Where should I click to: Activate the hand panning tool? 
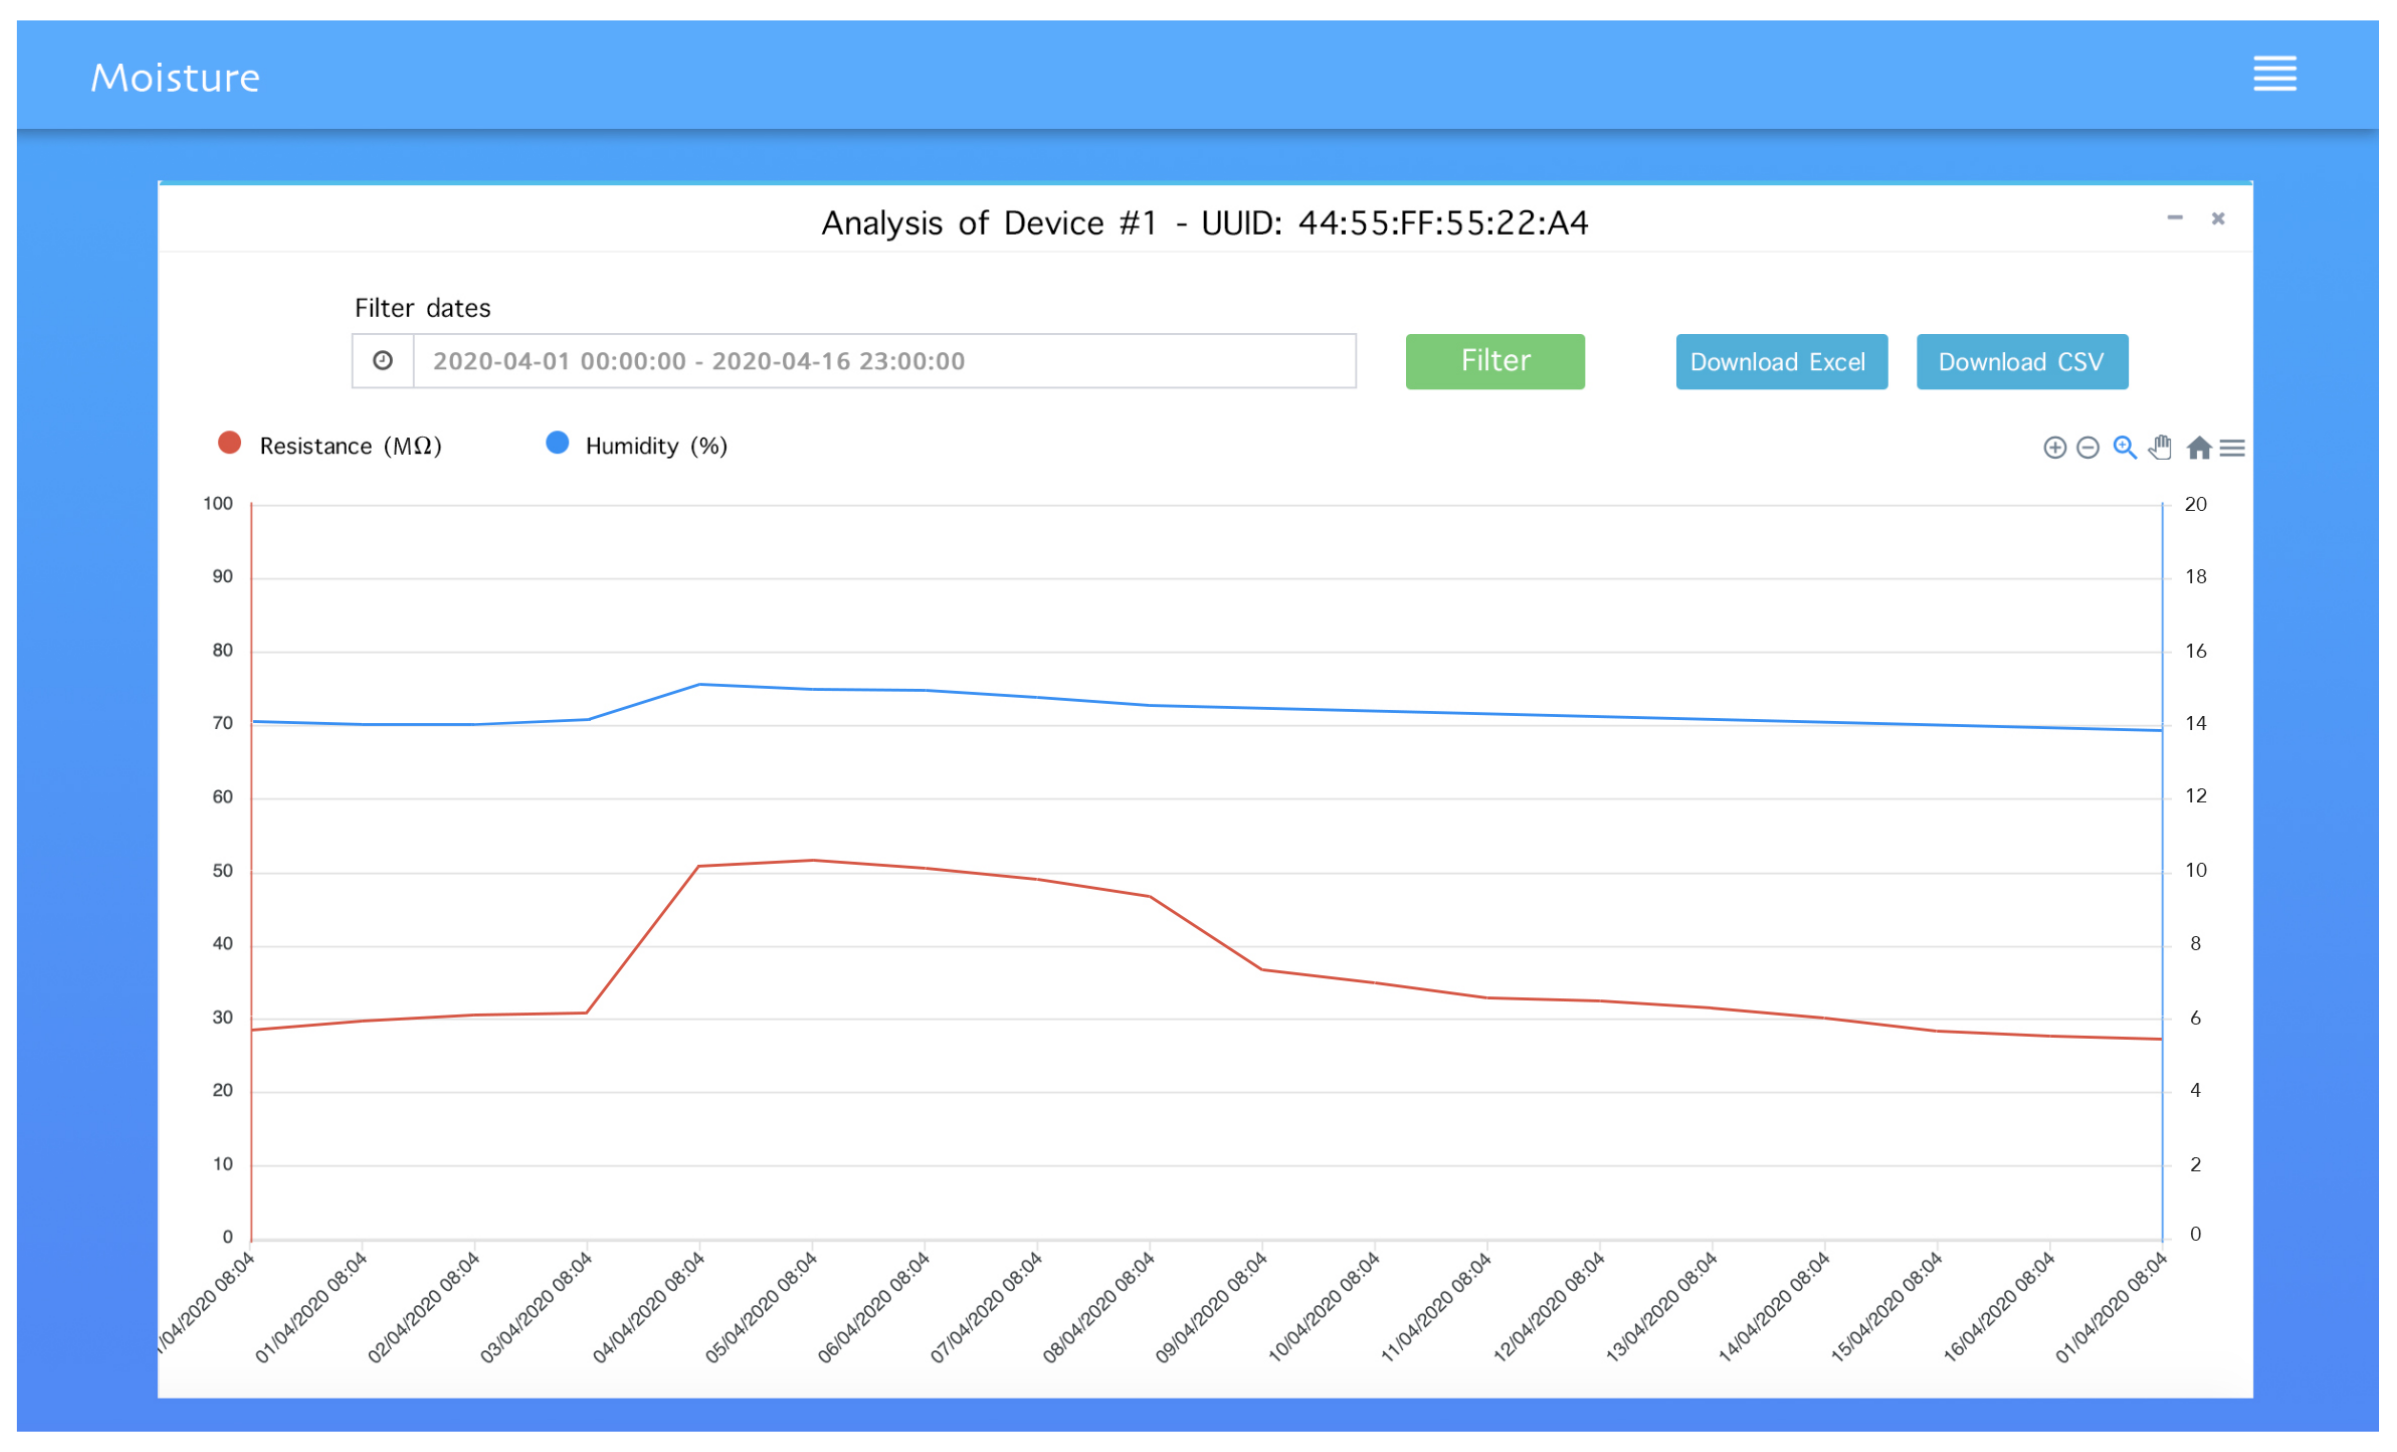click(x=2160, y=447)
